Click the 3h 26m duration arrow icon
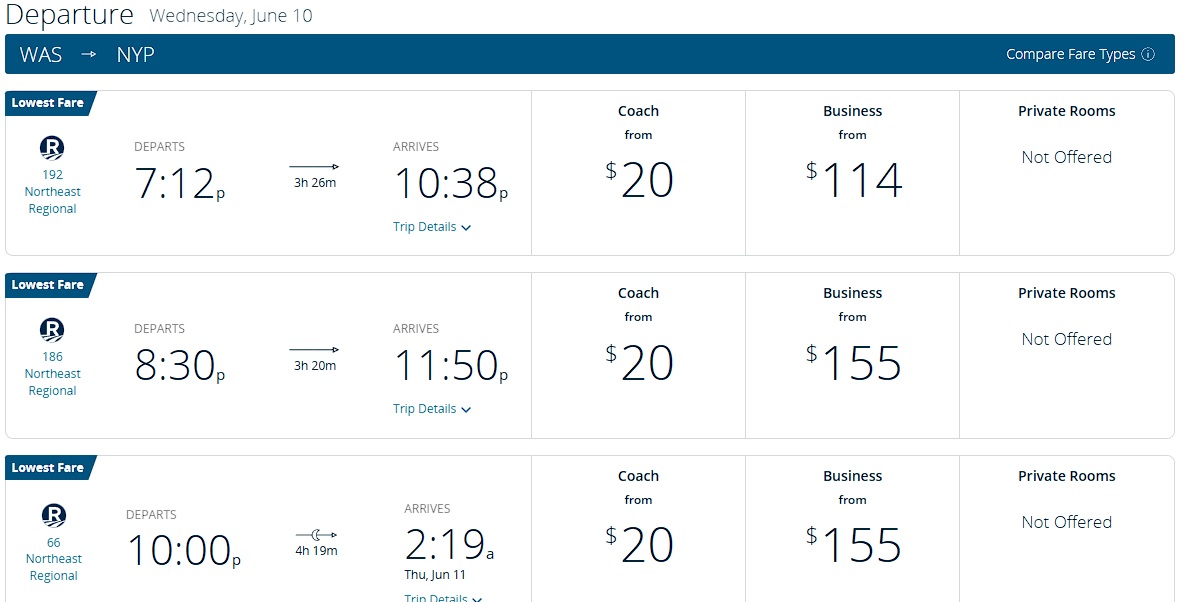Viewport: 1186px width, 602px height. [314, 167]
